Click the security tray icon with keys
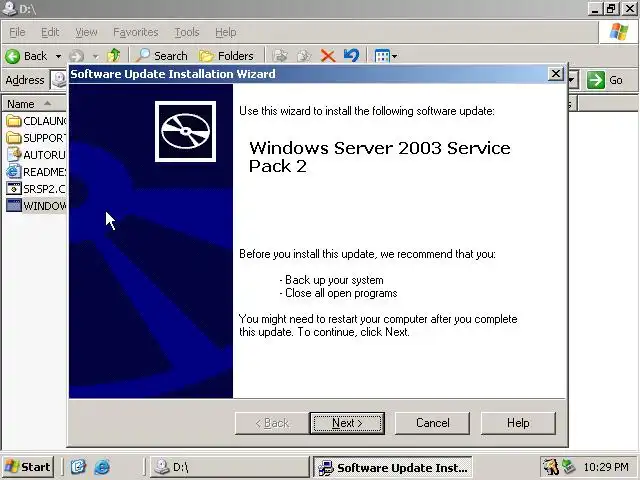 coord(551,467)
